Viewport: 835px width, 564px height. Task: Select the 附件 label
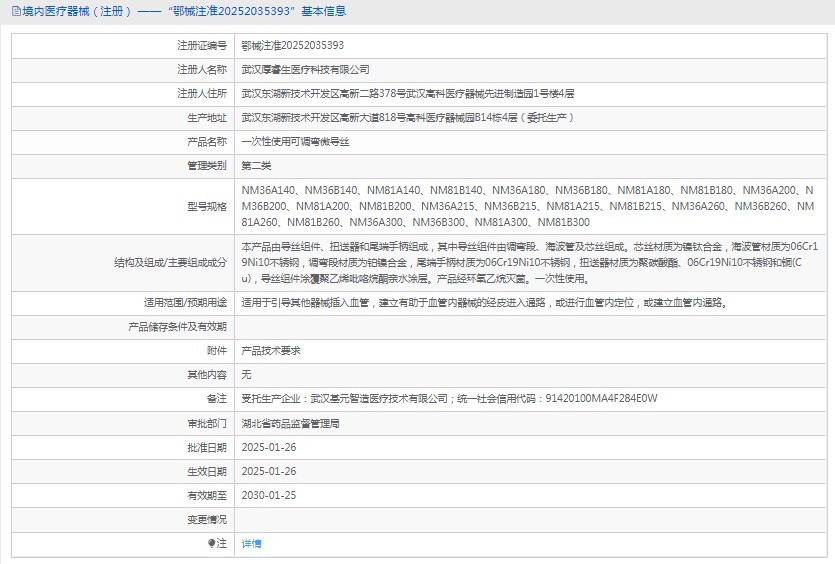pos(217,350)
